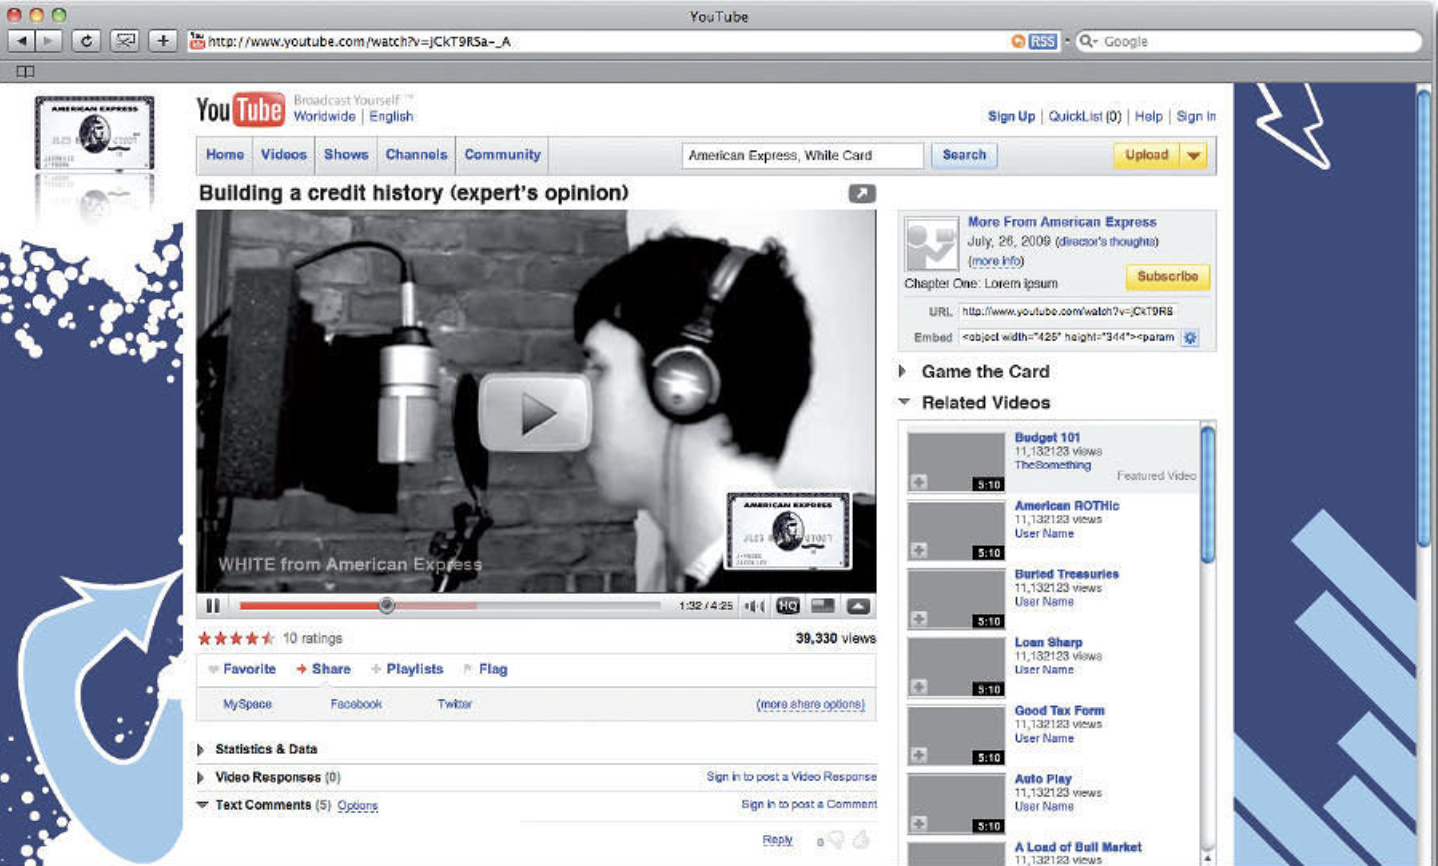Screen dimensions: 1438x866
Task: Add Loan Sharp video to QuickList
Action: tap(919, 687)
